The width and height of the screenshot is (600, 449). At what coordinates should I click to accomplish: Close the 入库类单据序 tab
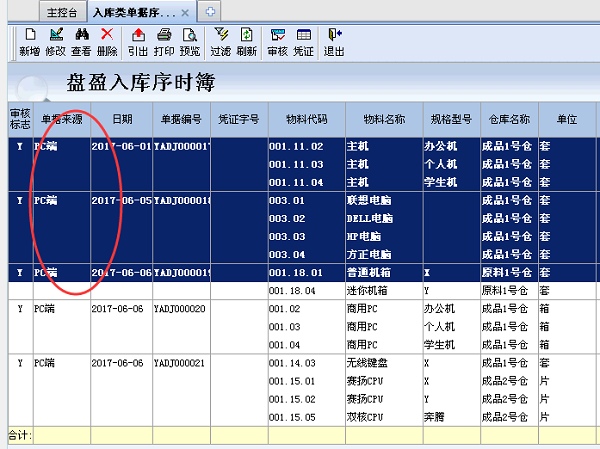click(185, 12)
